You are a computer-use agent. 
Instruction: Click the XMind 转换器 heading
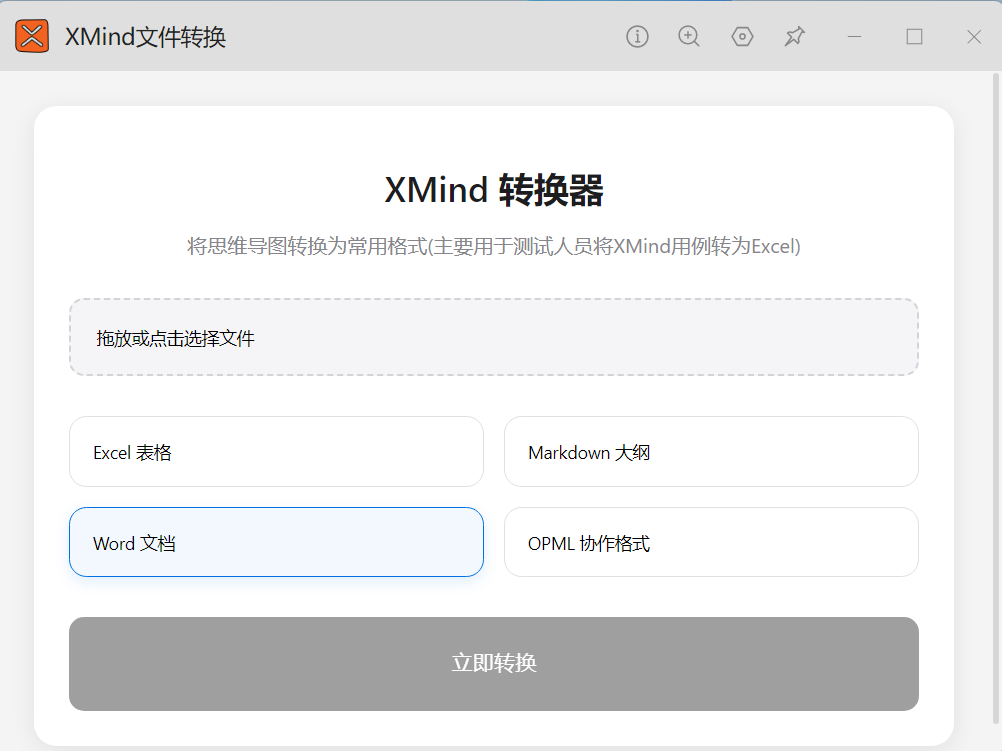(x=494, y=190)
